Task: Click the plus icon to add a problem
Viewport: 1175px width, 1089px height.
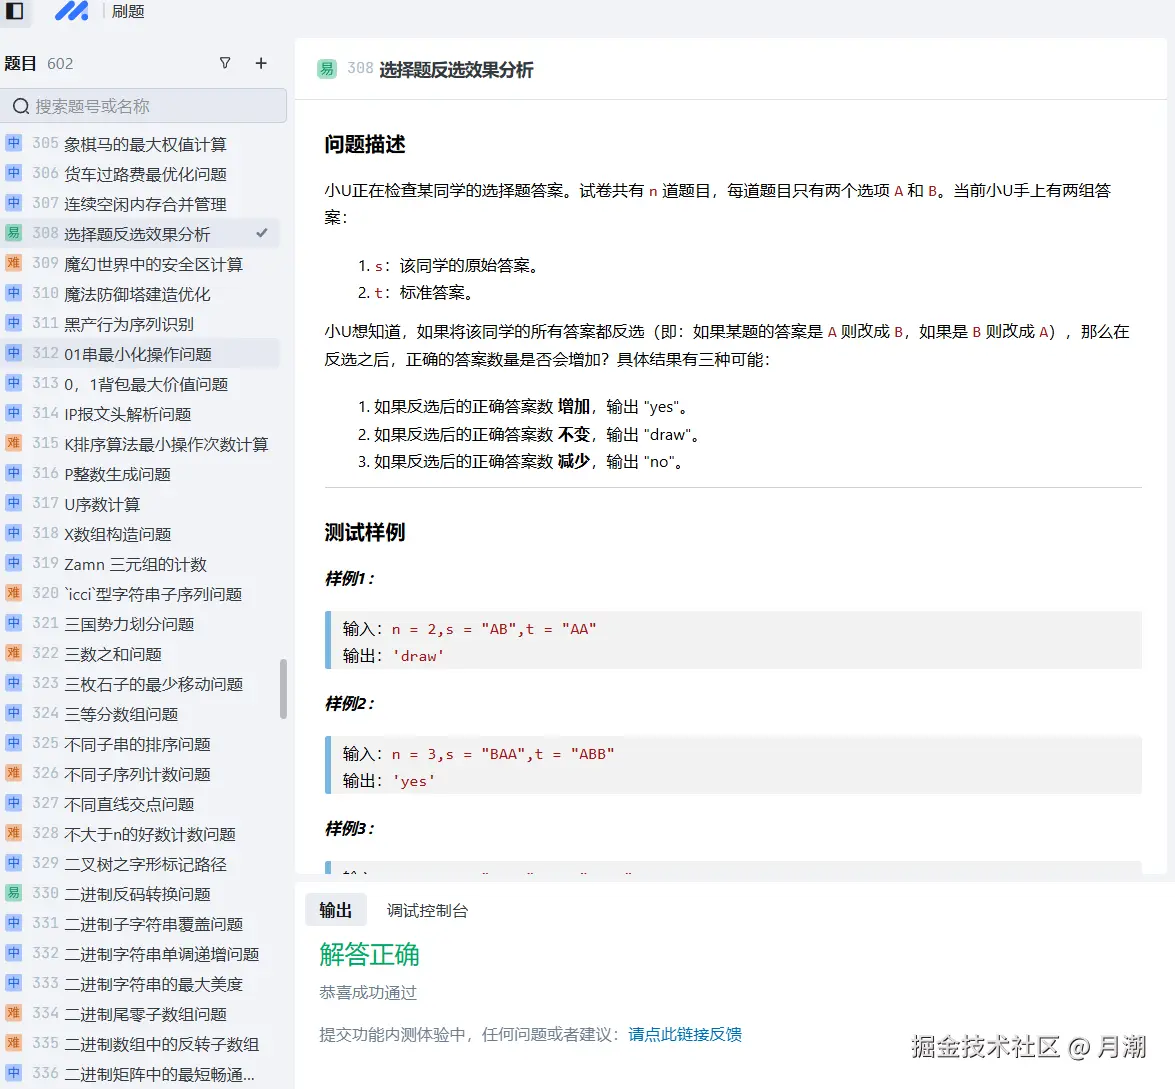Action: coord(260,63)
